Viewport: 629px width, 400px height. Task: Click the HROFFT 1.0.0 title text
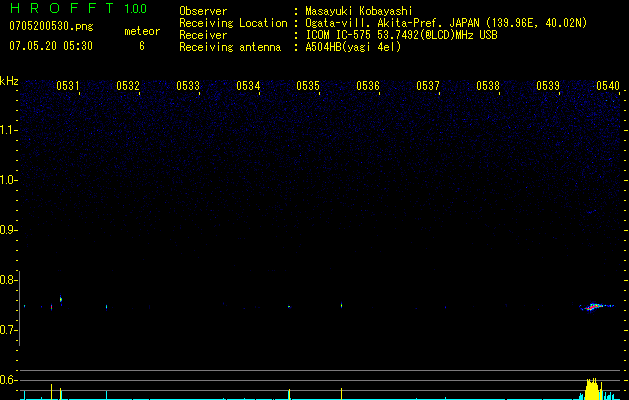click(79, 8)
